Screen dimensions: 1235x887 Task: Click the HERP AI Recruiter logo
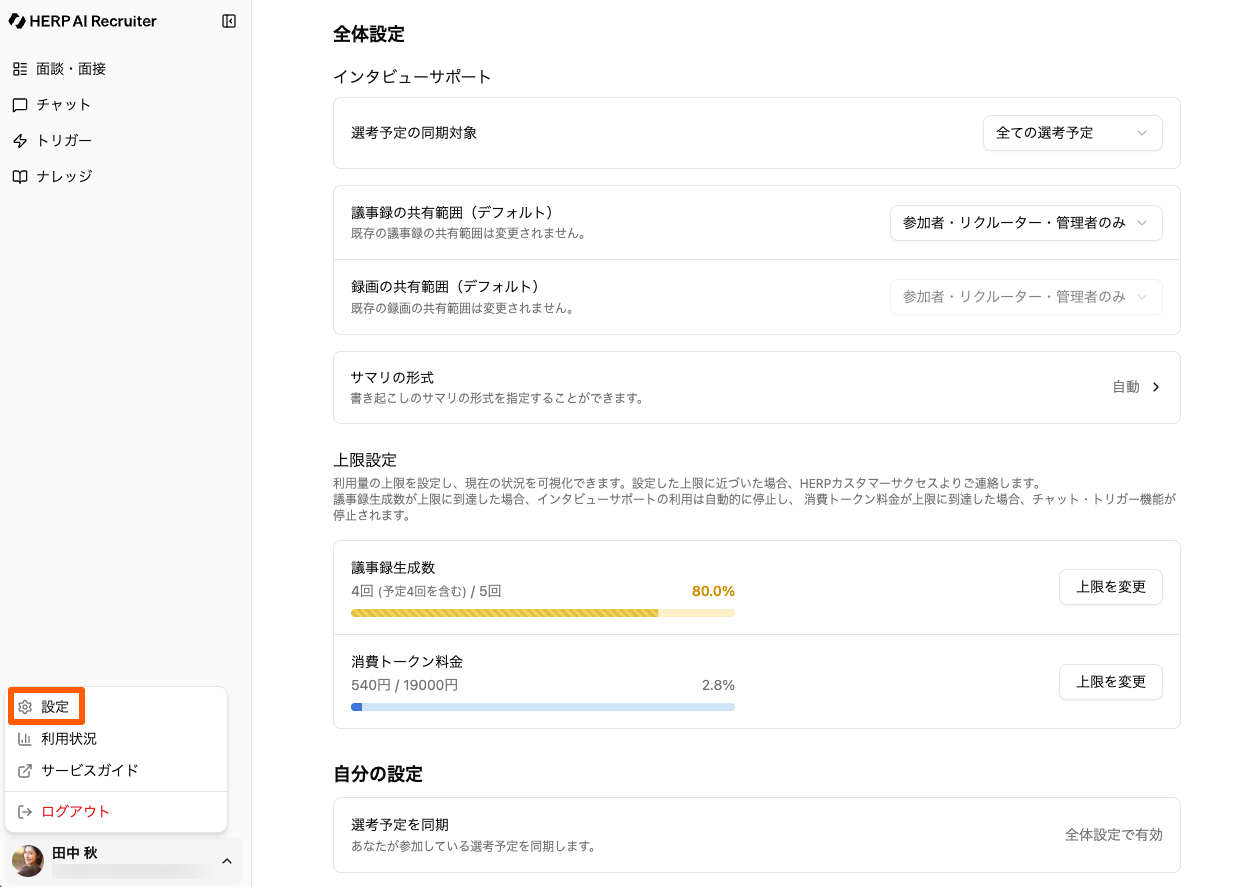(x=83, y=21)
